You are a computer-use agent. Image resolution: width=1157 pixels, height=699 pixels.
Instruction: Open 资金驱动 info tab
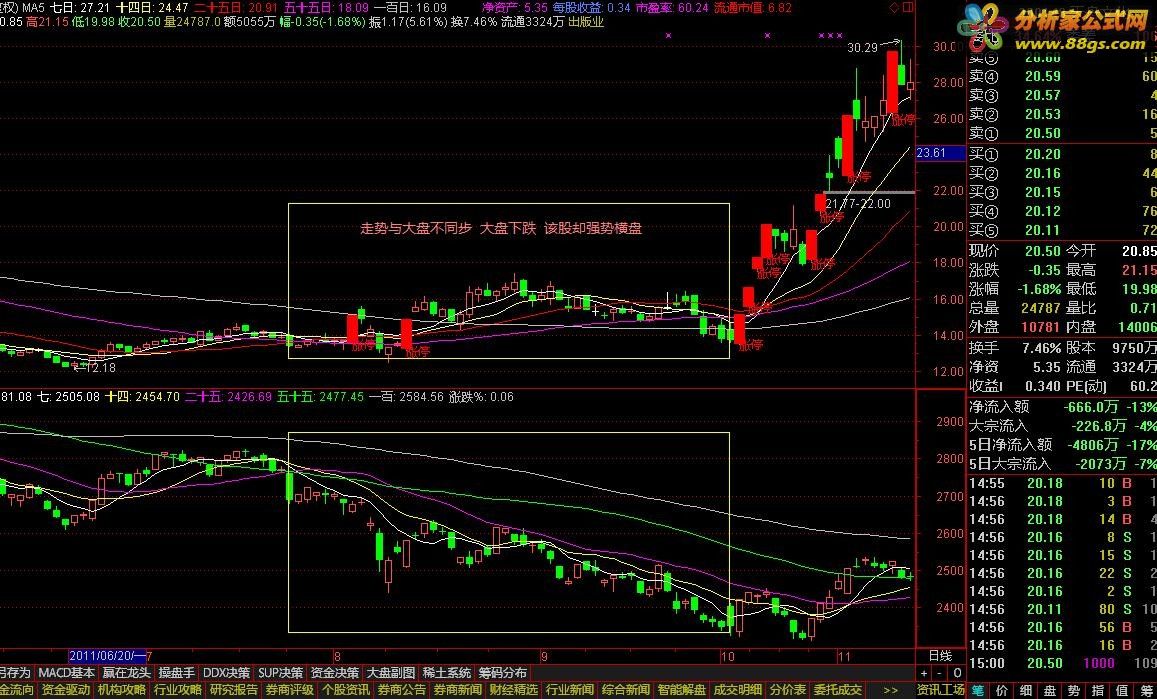tap(66, 690)
